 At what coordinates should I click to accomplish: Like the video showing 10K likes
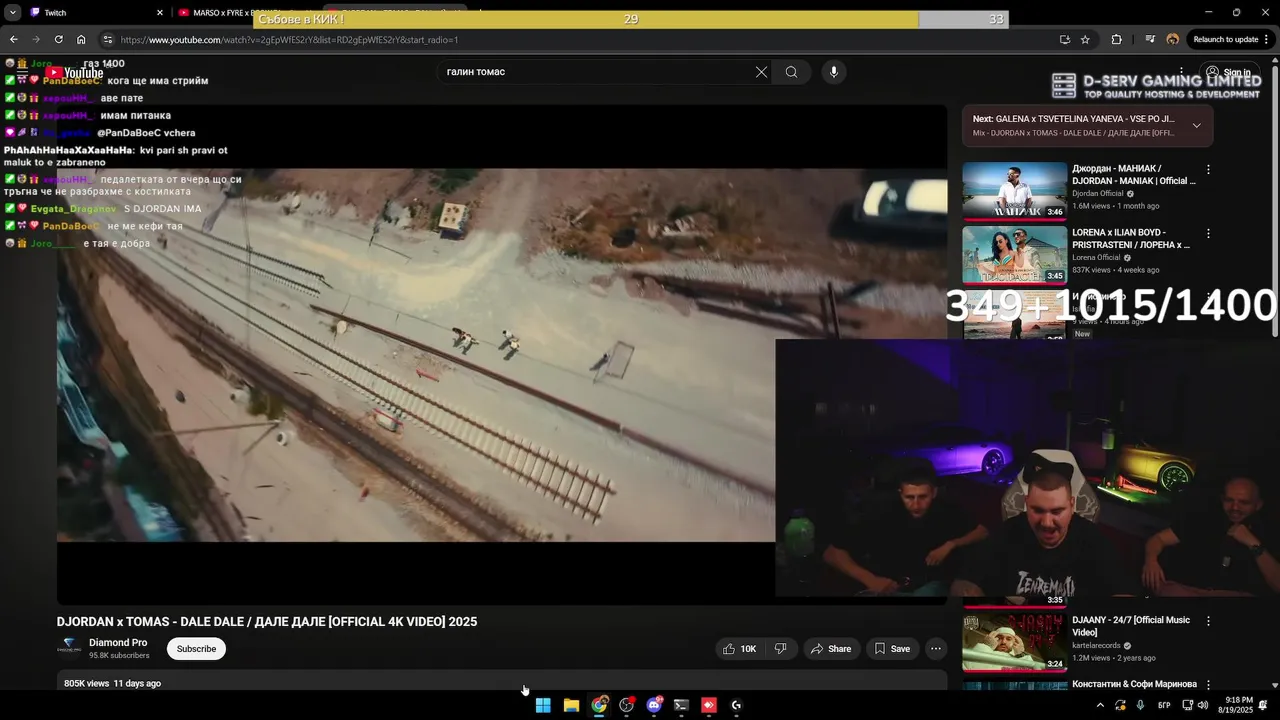[x=739, y=649]
